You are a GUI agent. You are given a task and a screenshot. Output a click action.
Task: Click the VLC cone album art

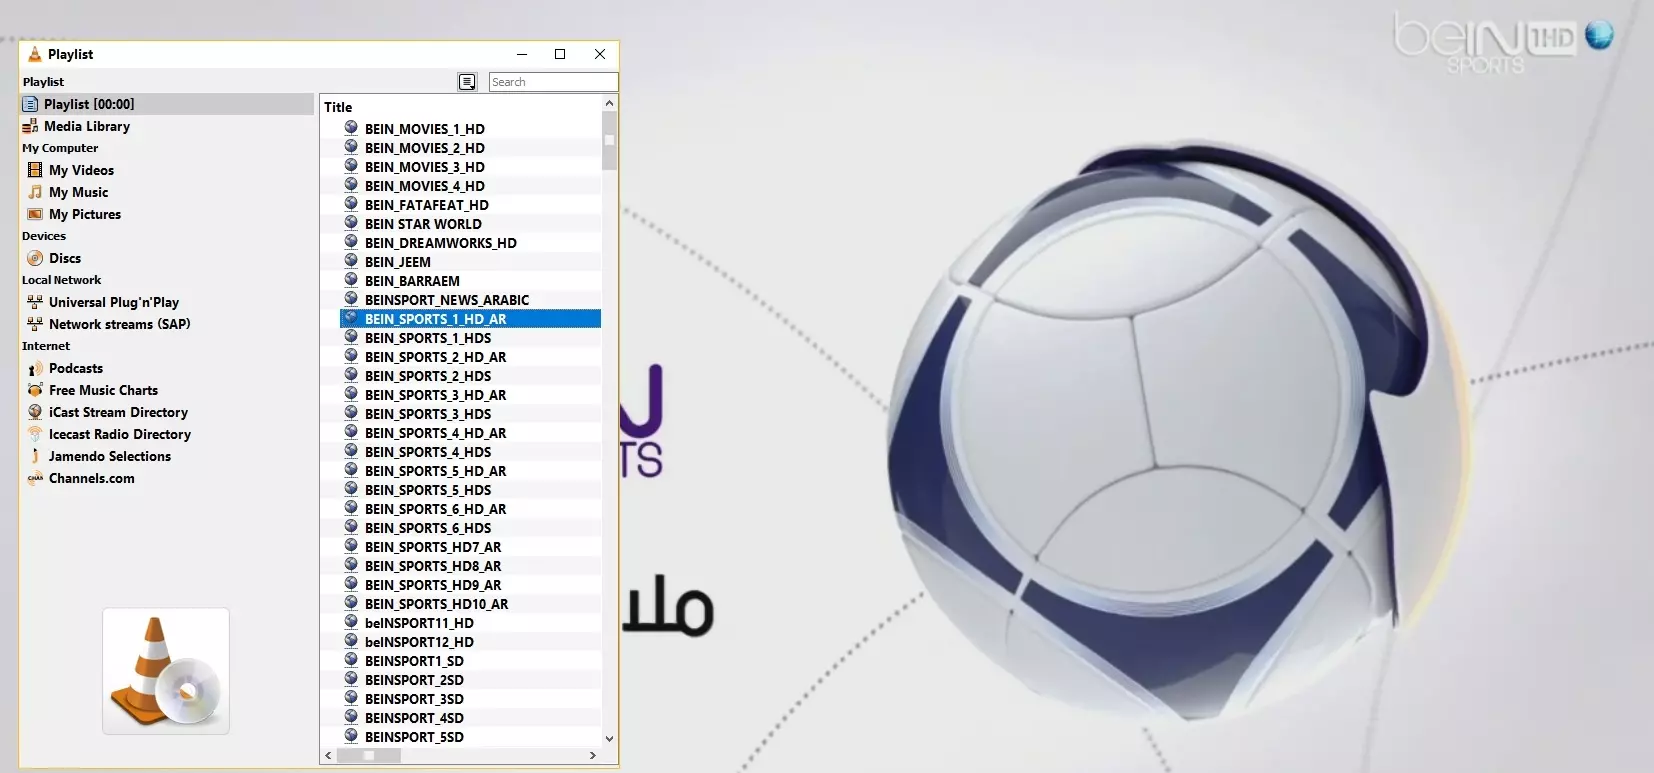166,671
